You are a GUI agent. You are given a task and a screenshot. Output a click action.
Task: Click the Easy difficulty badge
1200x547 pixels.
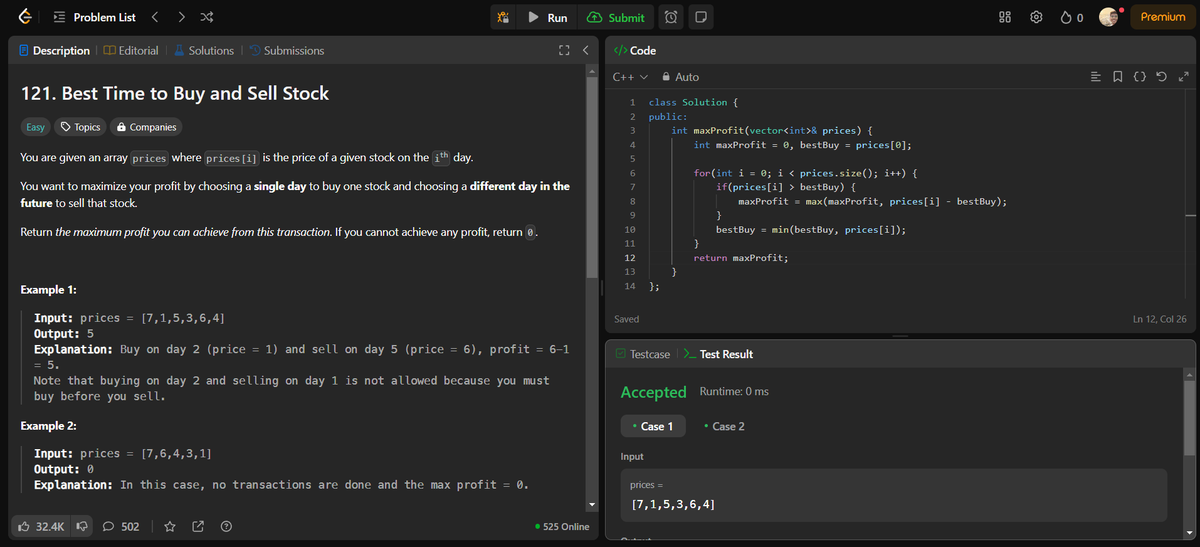(x=35, y=127)
